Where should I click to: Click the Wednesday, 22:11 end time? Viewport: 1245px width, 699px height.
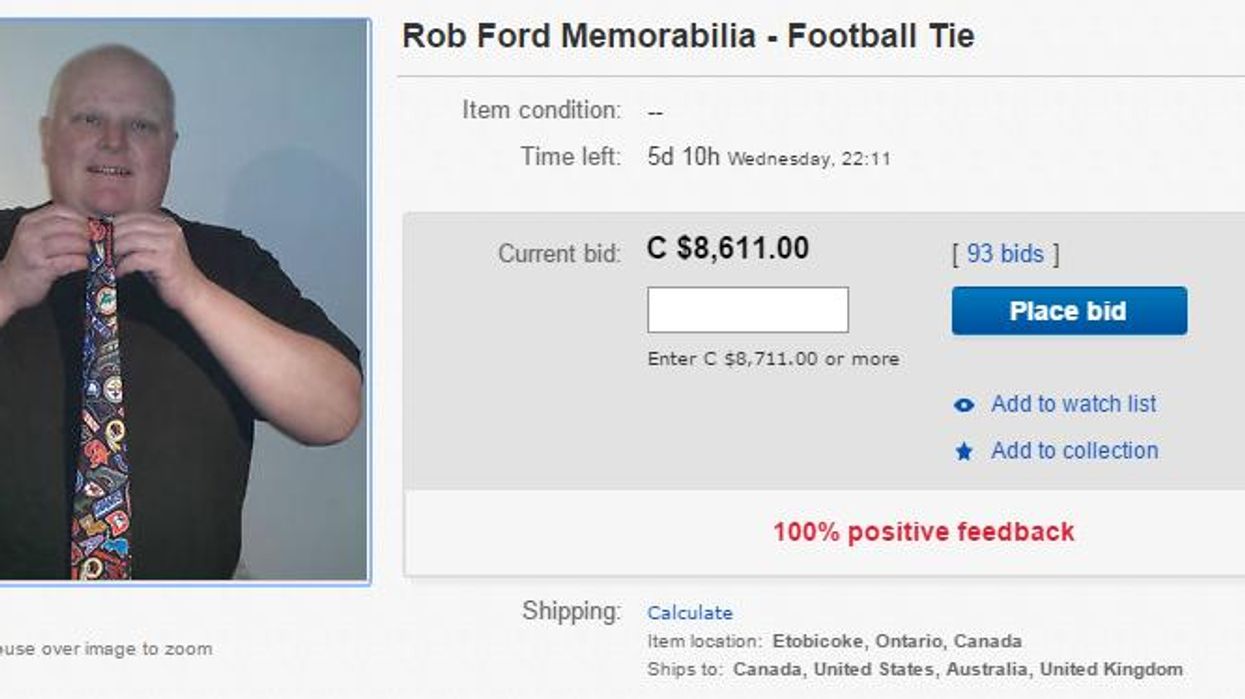(x=809, y=159)
